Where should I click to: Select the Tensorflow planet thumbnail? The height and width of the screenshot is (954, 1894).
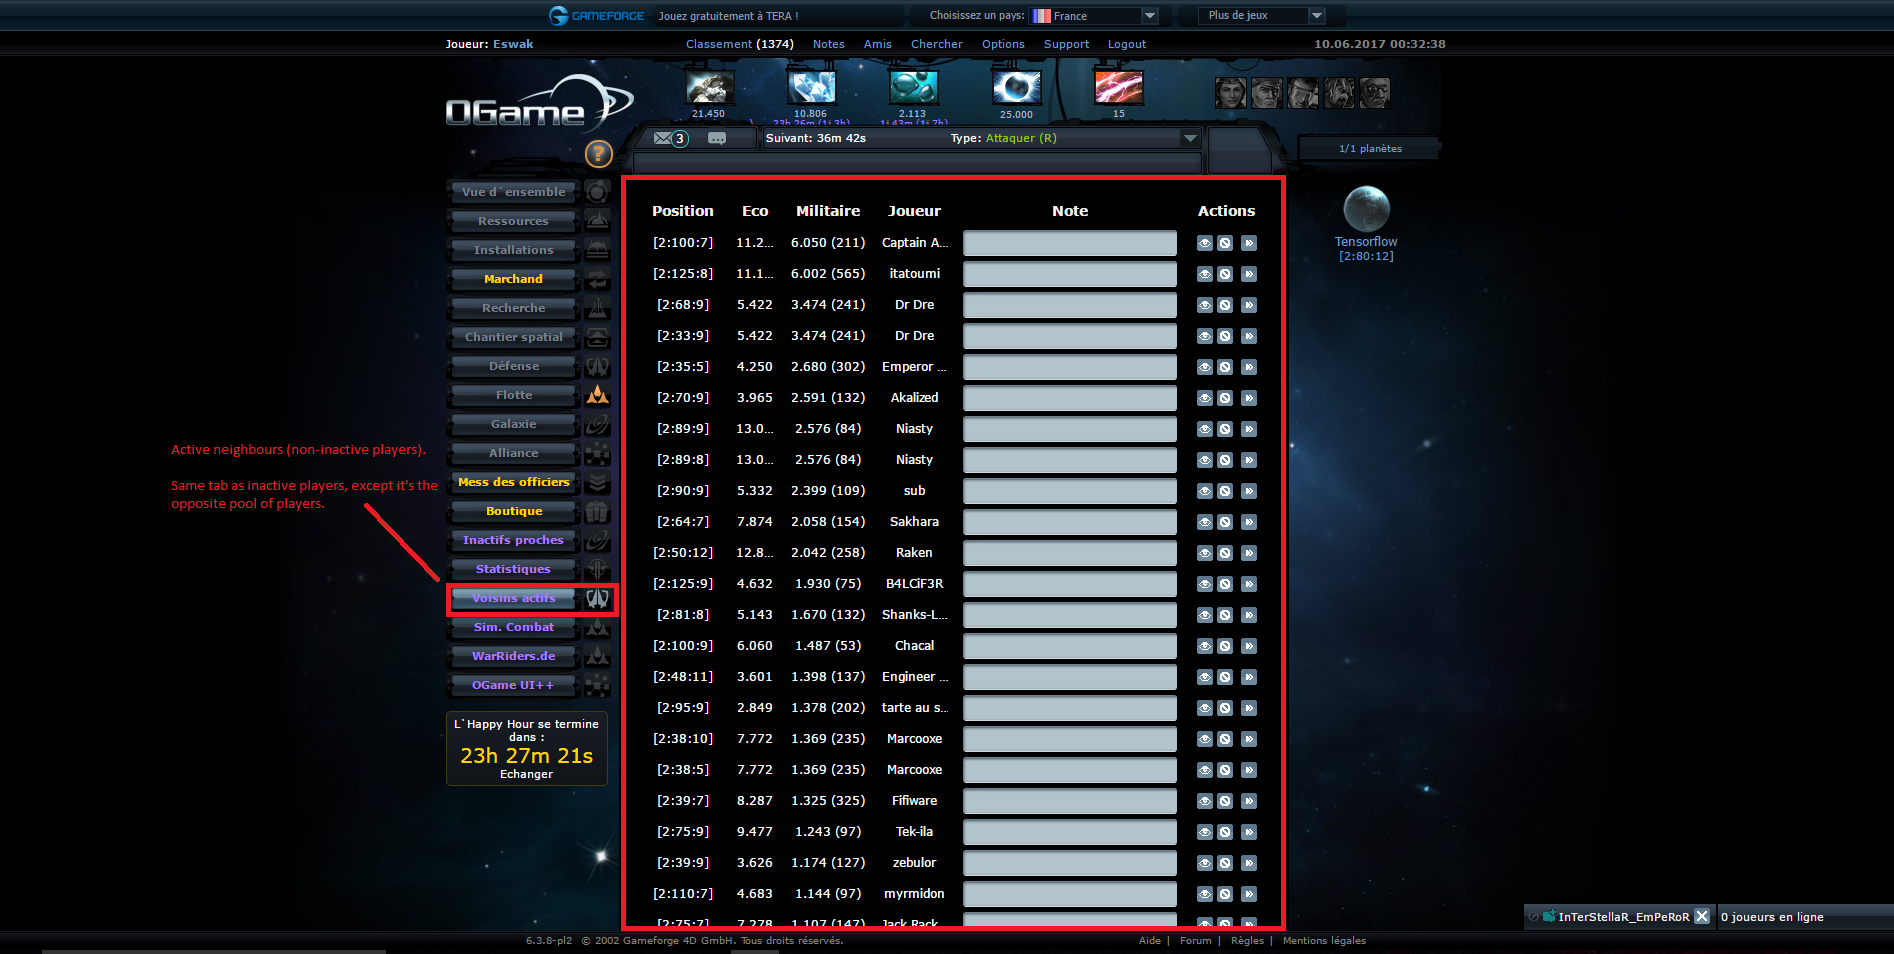(x=1366, y=209)
